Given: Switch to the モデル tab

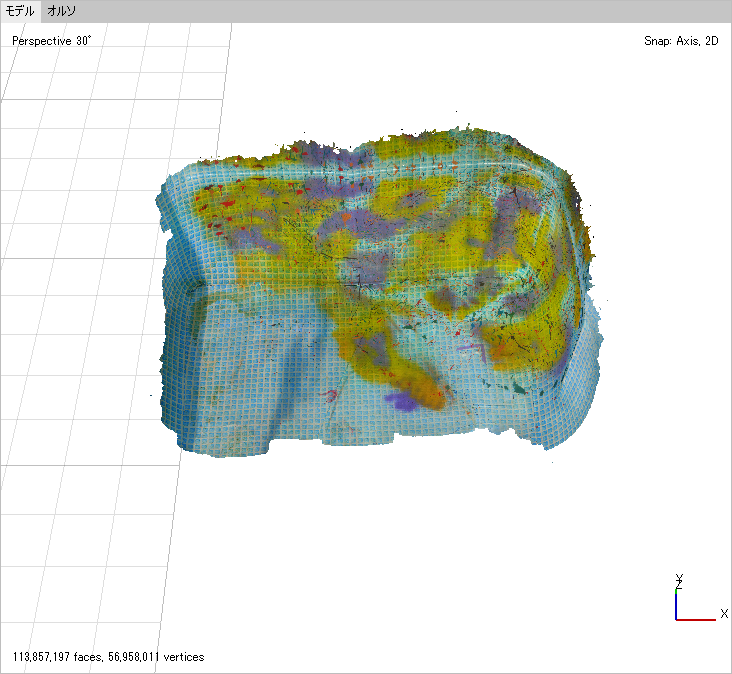Looking at the screenshot, I should [x=20, y=11].
